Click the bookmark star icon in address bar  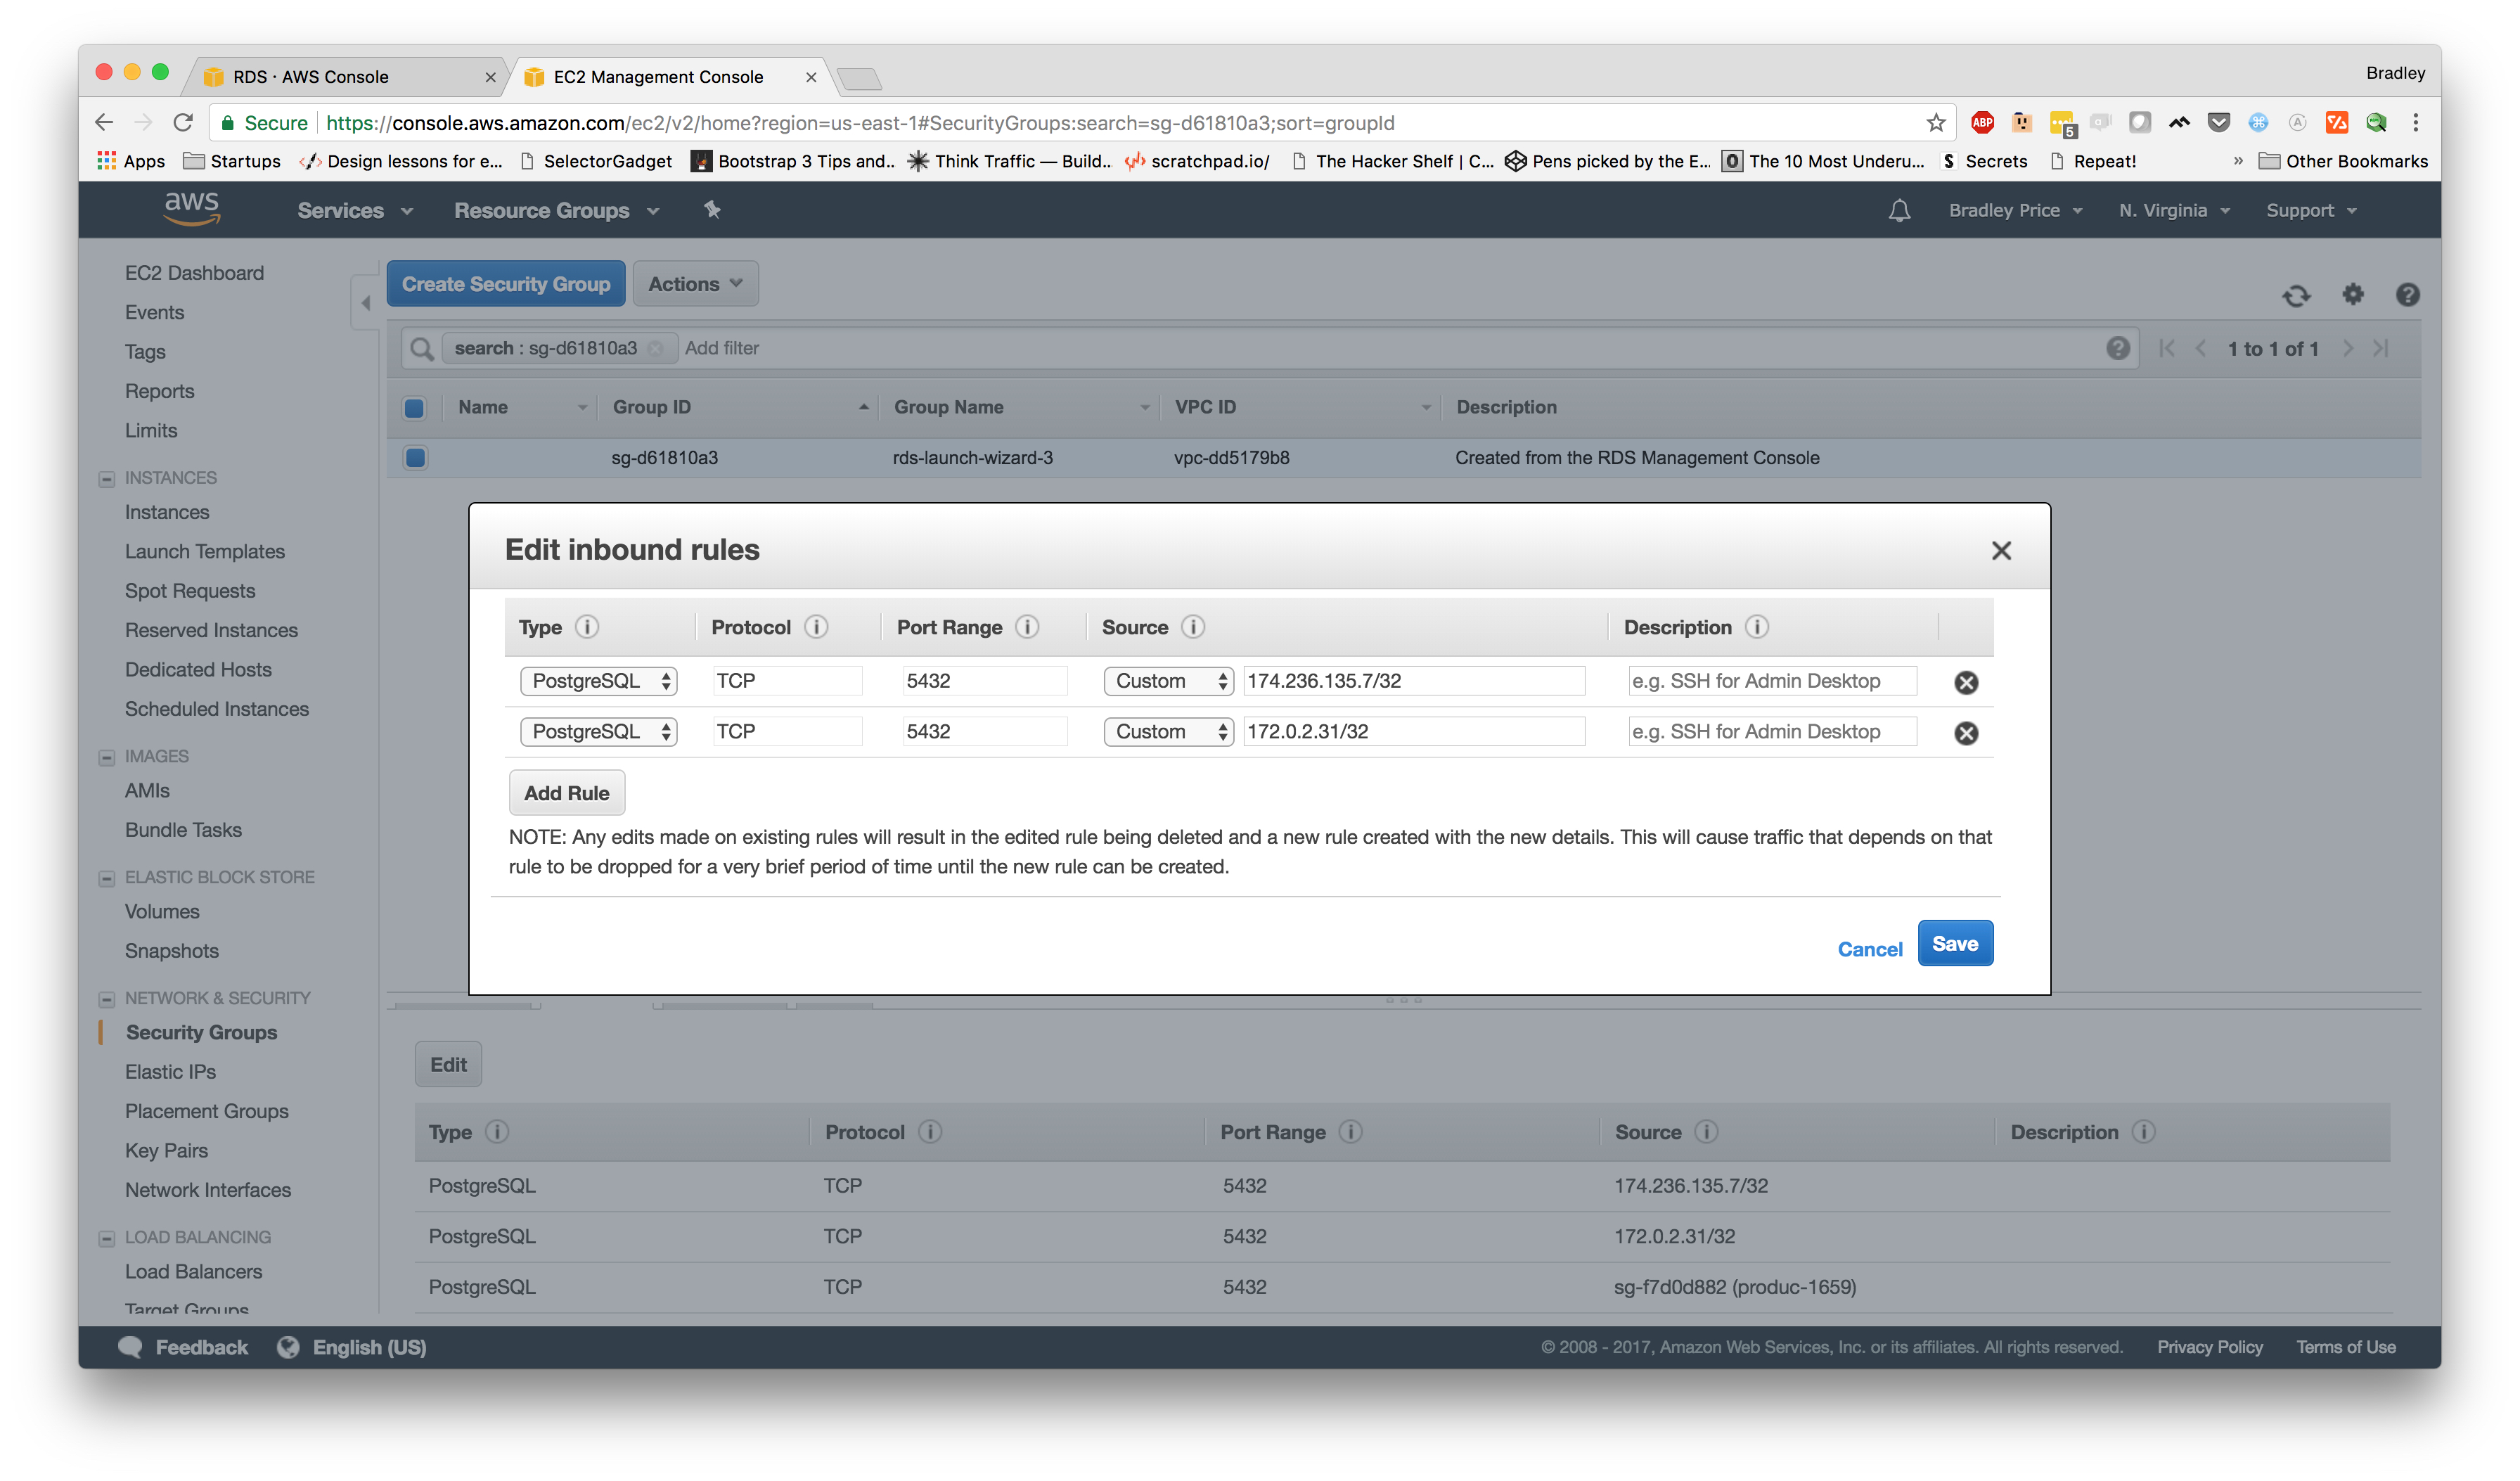coord(1931,124)
